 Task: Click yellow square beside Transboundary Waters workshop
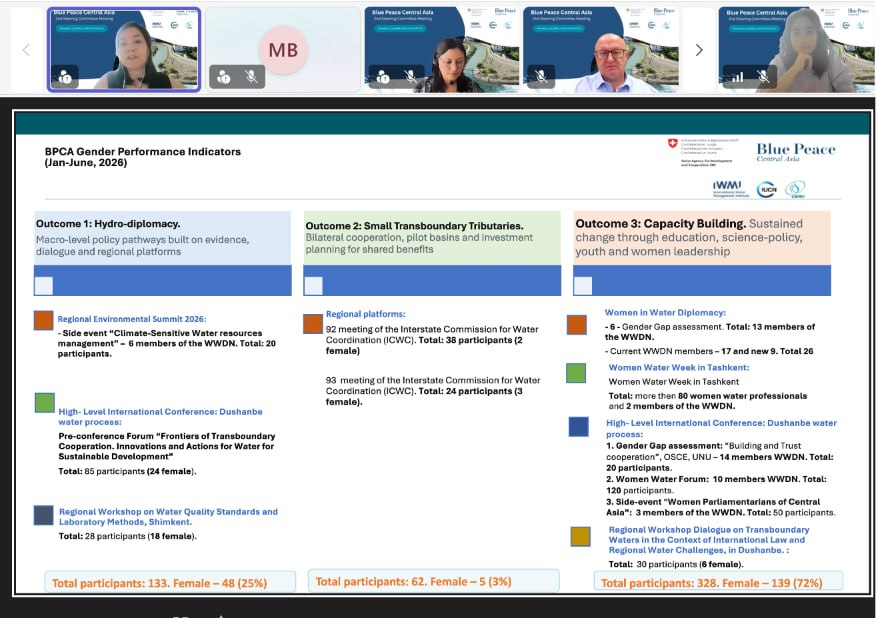click(580, 536)
